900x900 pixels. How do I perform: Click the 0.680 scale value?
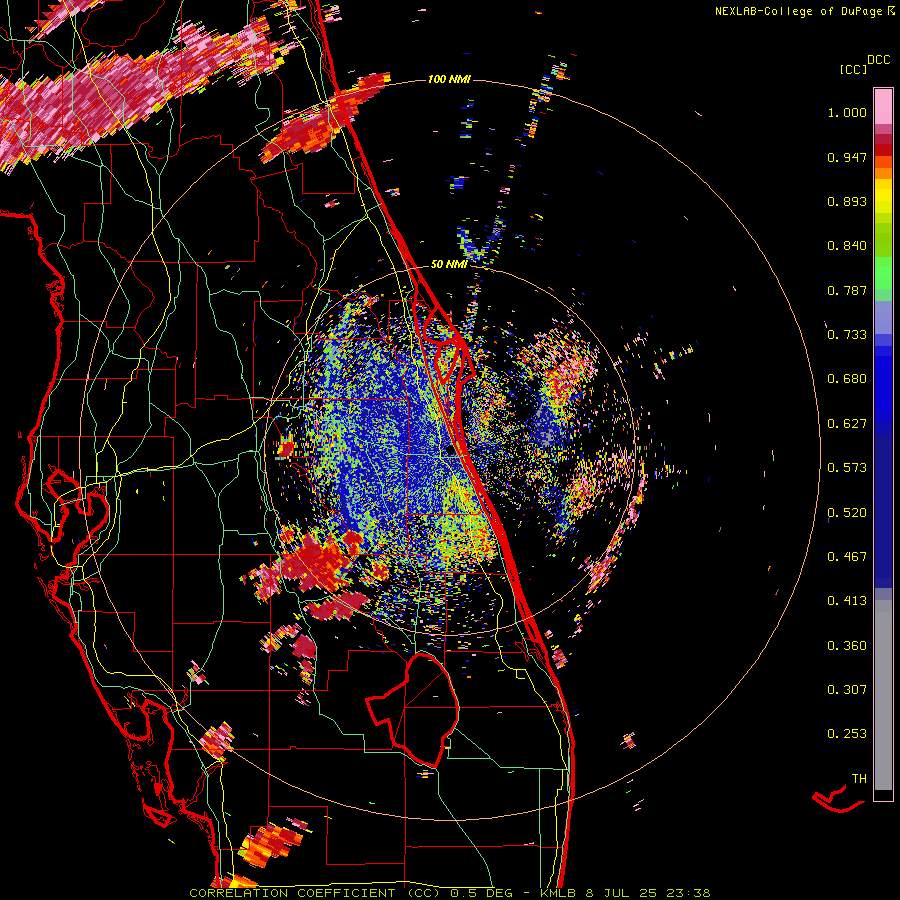(847, 379)
